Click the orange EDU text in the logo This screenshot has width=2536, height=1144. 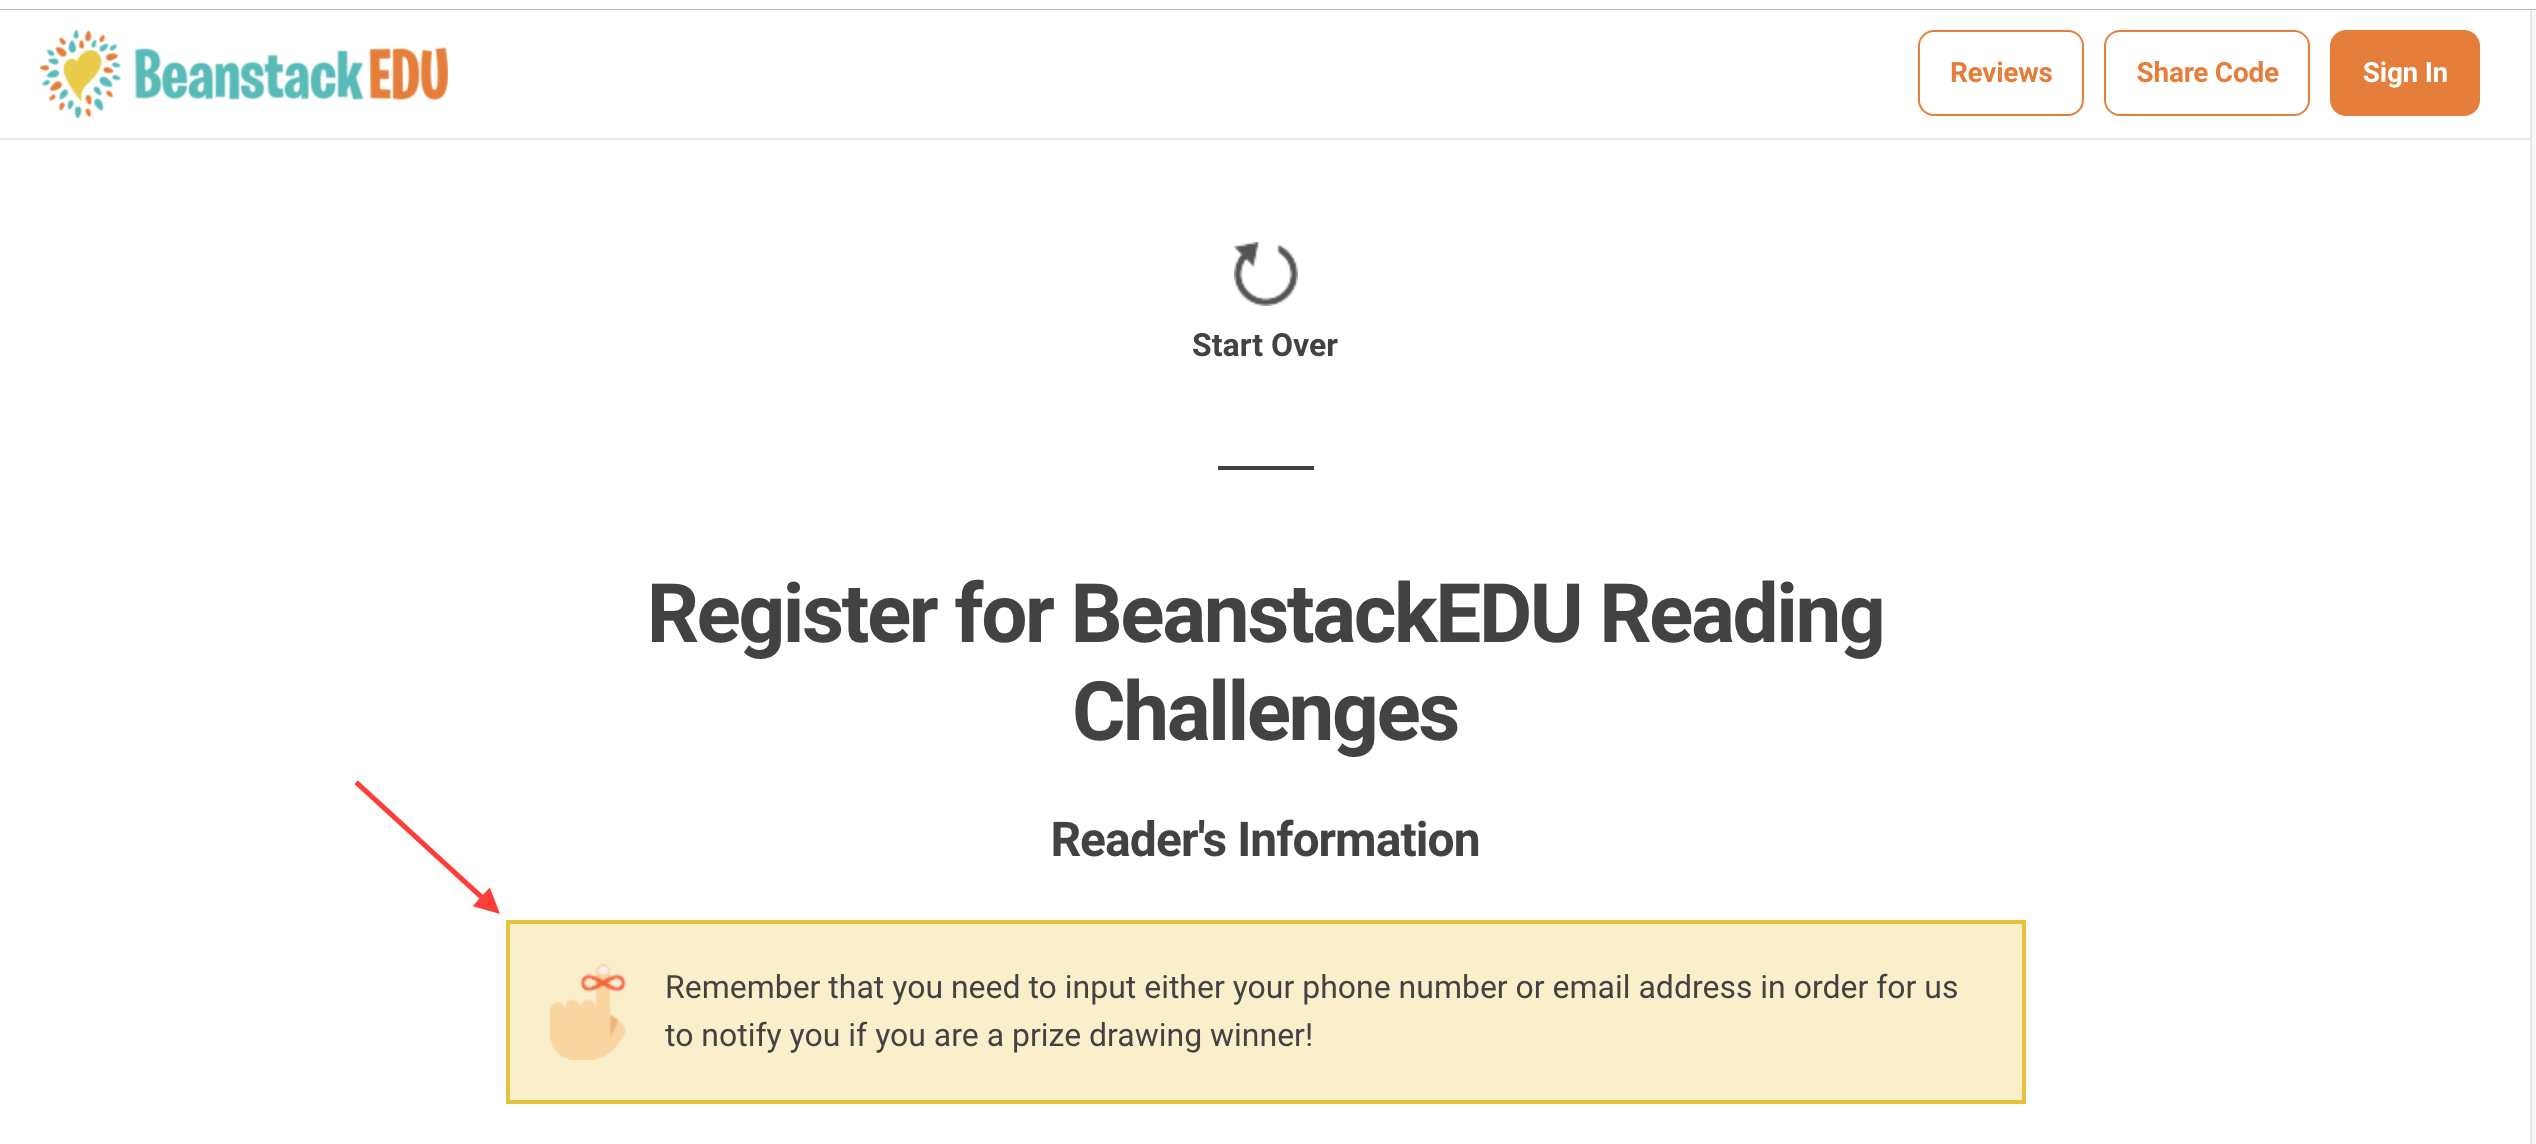pyautogui.click(x=409, y=75)
